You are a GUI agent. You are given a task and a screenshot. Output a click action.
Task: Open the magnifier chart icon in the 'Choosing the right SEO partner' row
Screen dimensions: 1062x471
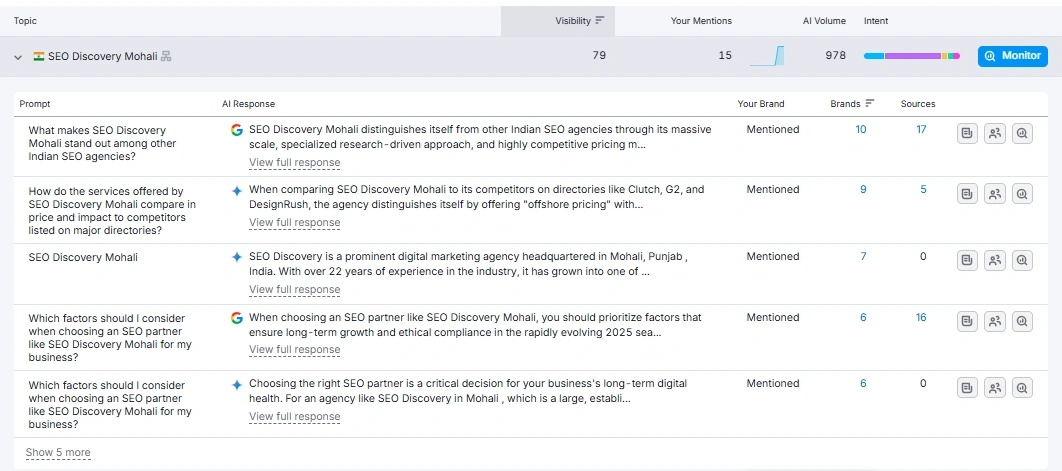[1022, 388]
